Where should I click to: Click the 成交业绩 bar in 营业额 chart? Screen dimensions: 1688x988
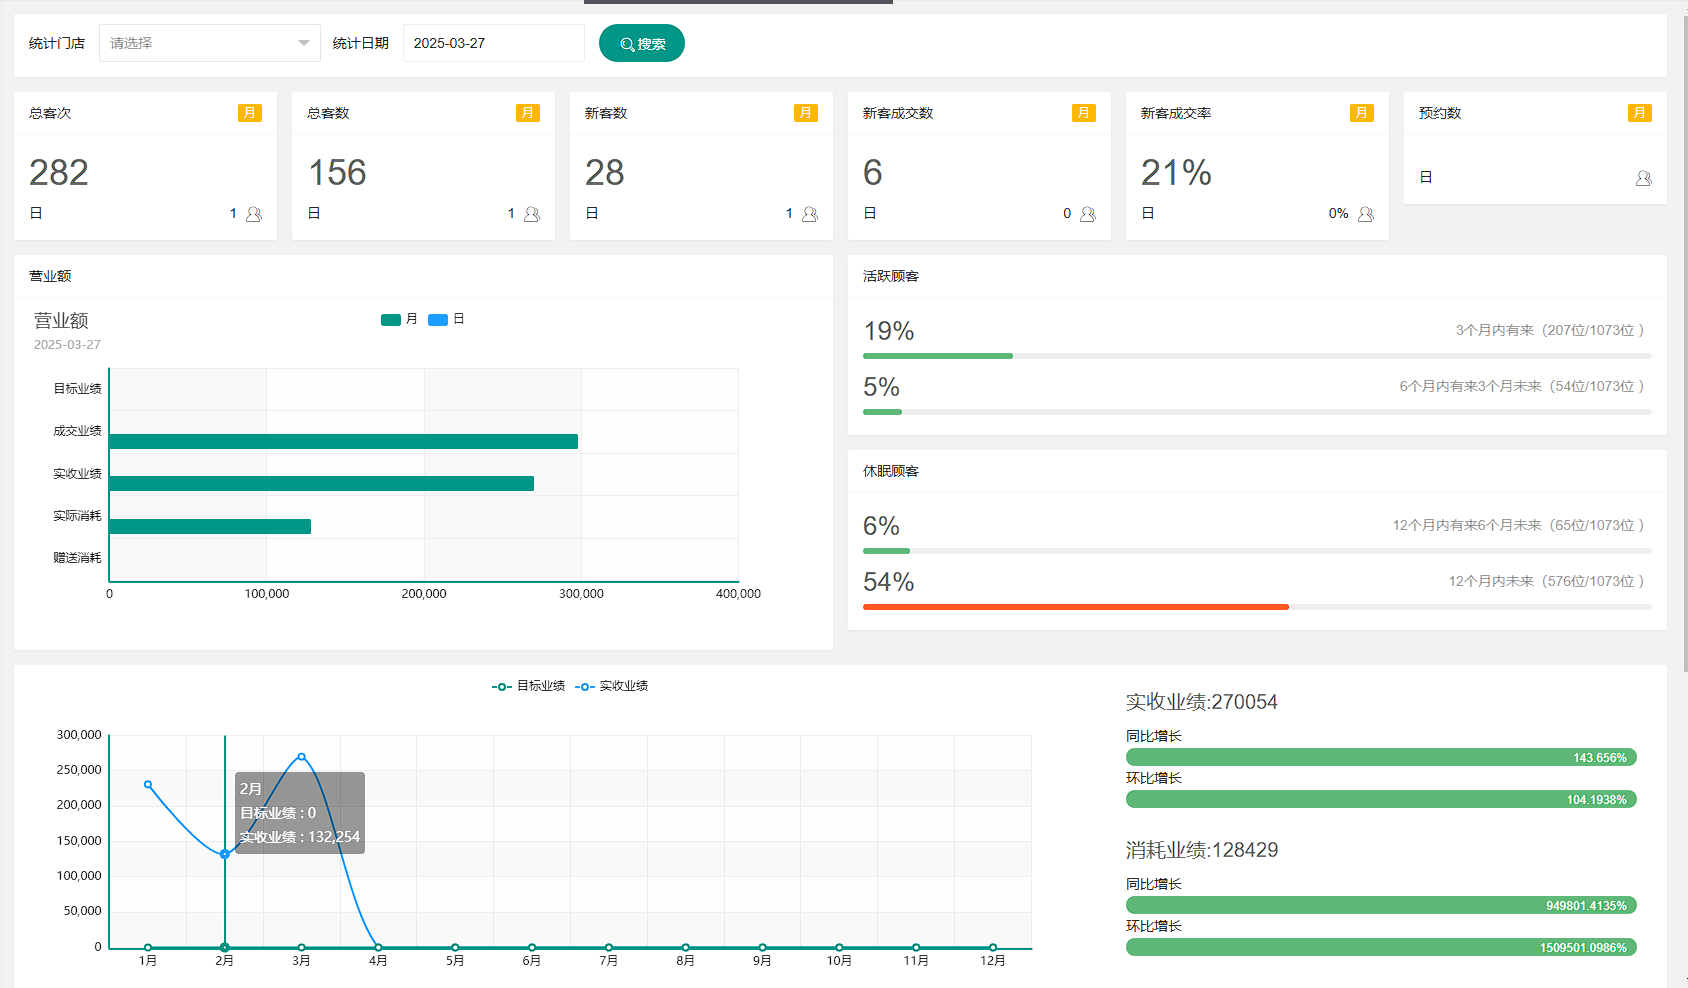point(343,441)
